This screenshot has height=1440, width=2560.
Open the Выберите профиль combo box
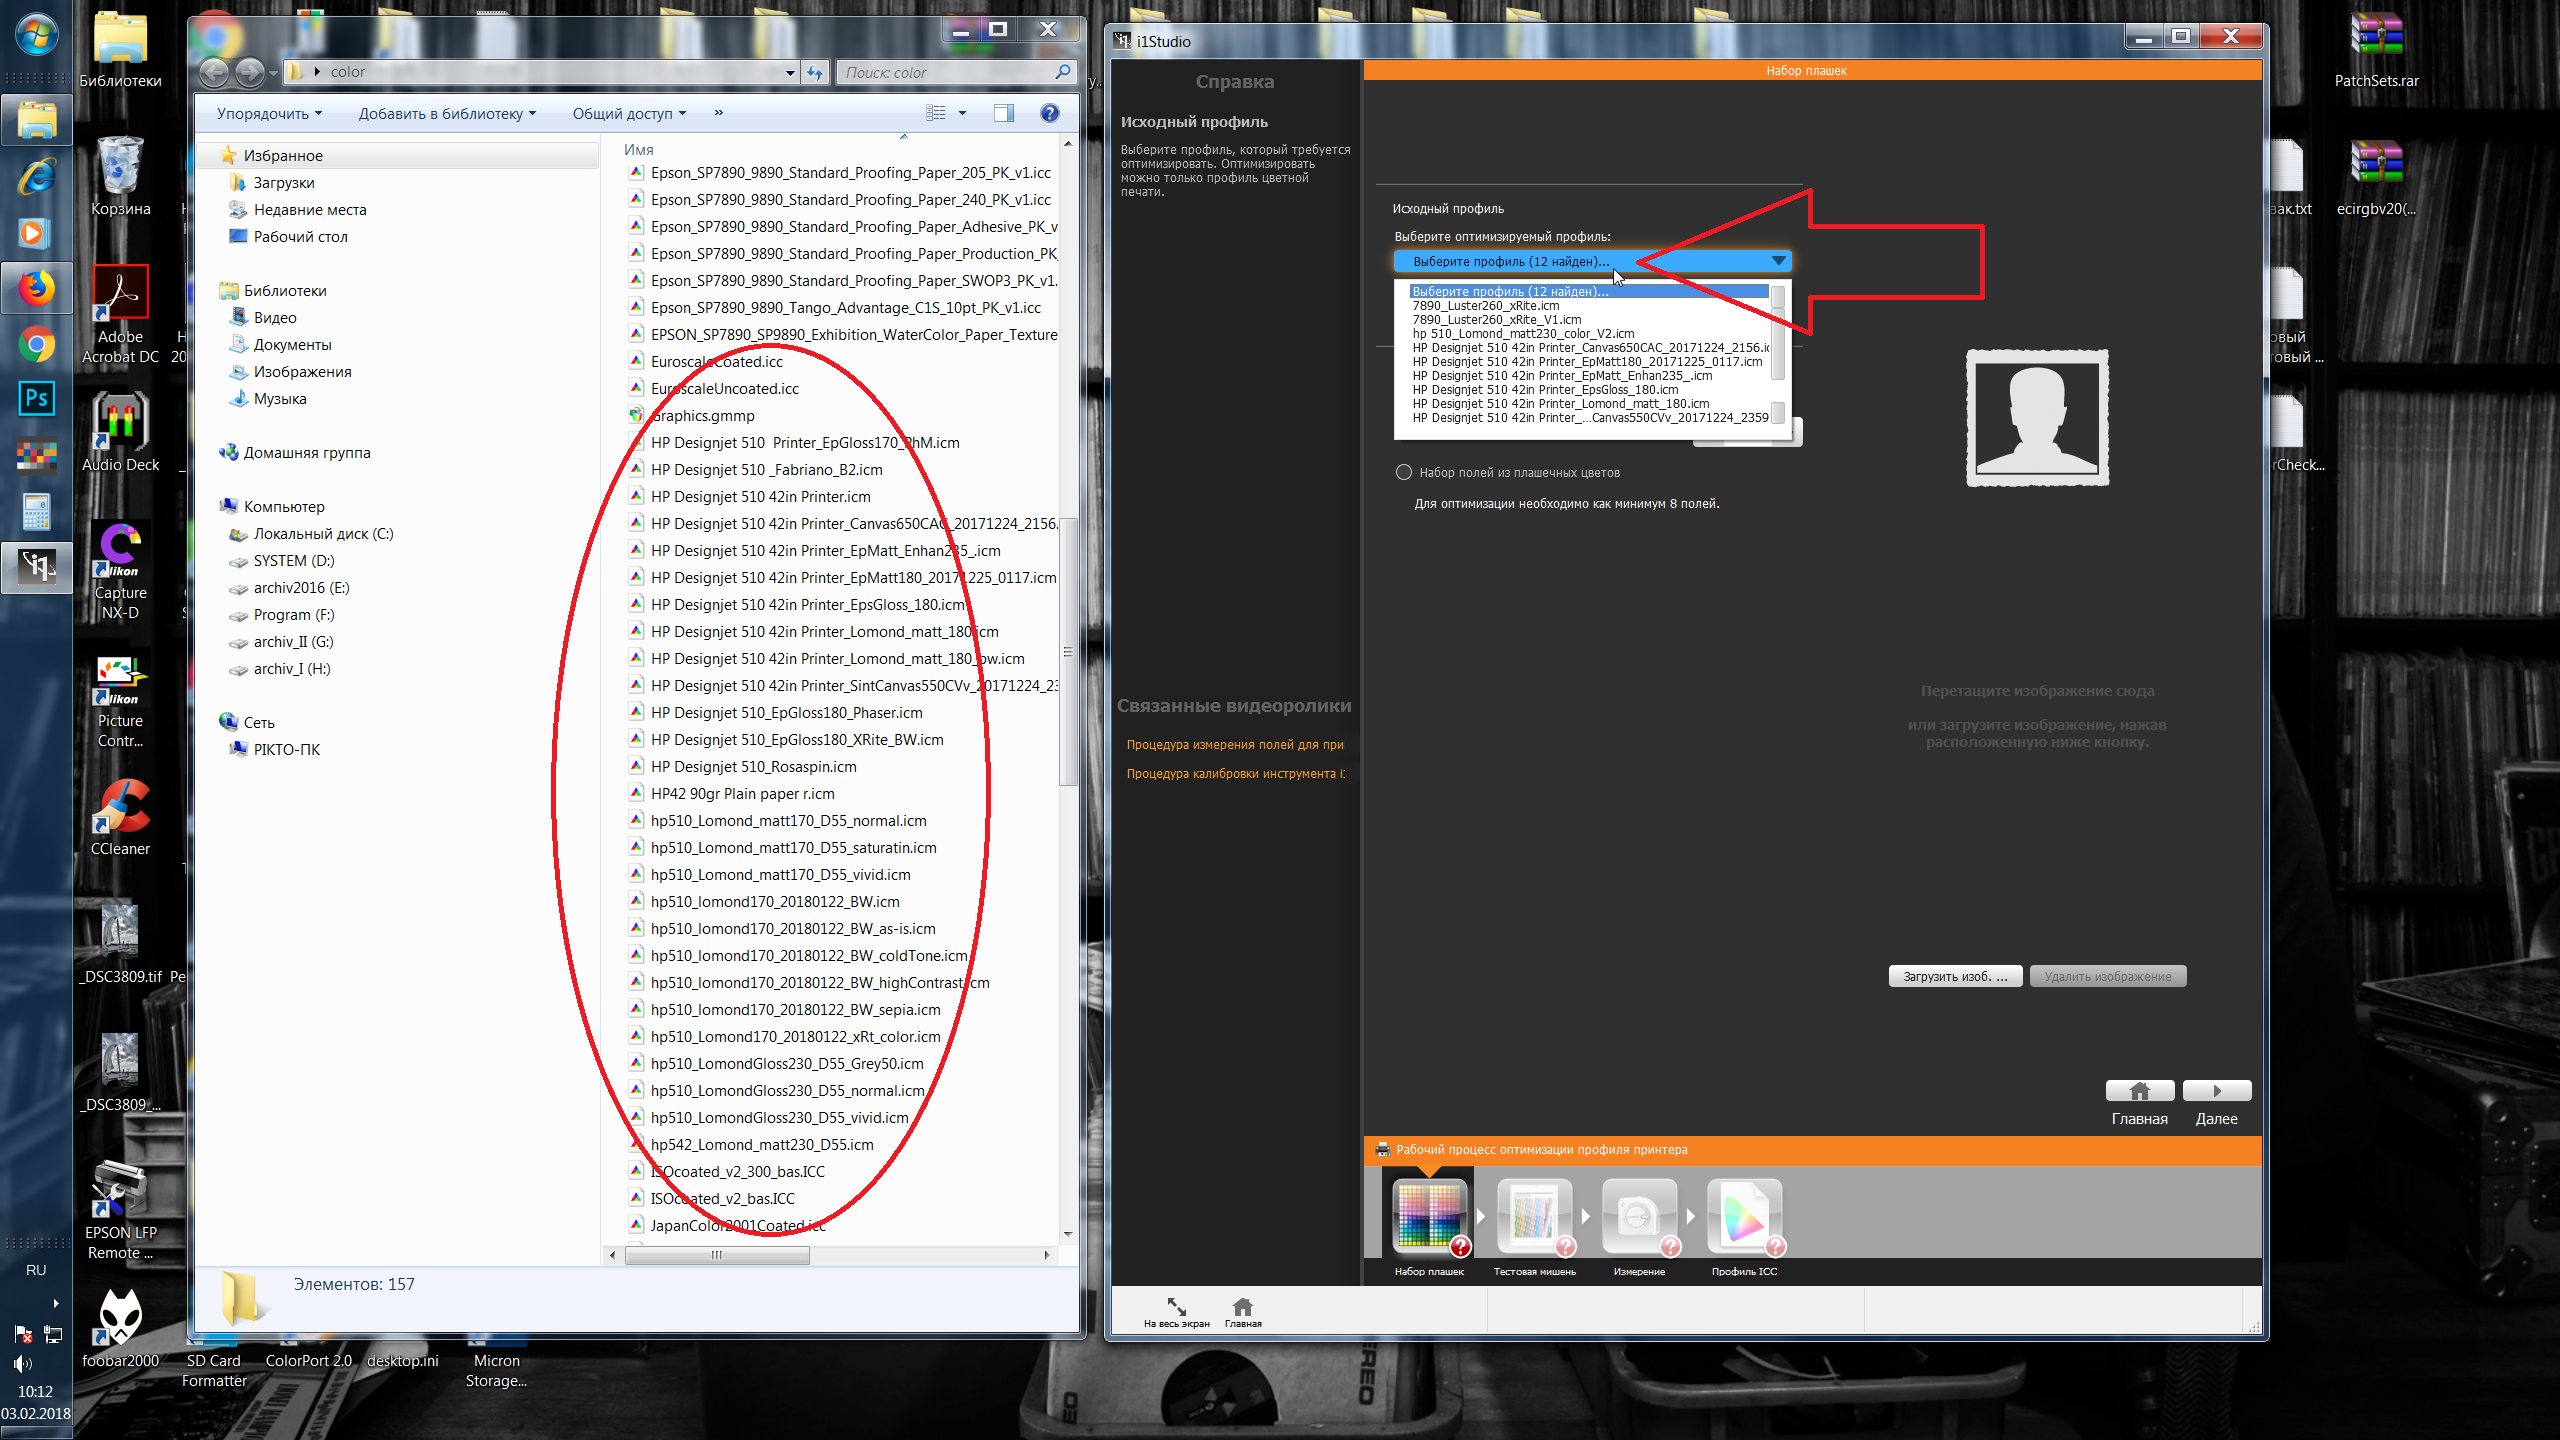[1592, 261]
